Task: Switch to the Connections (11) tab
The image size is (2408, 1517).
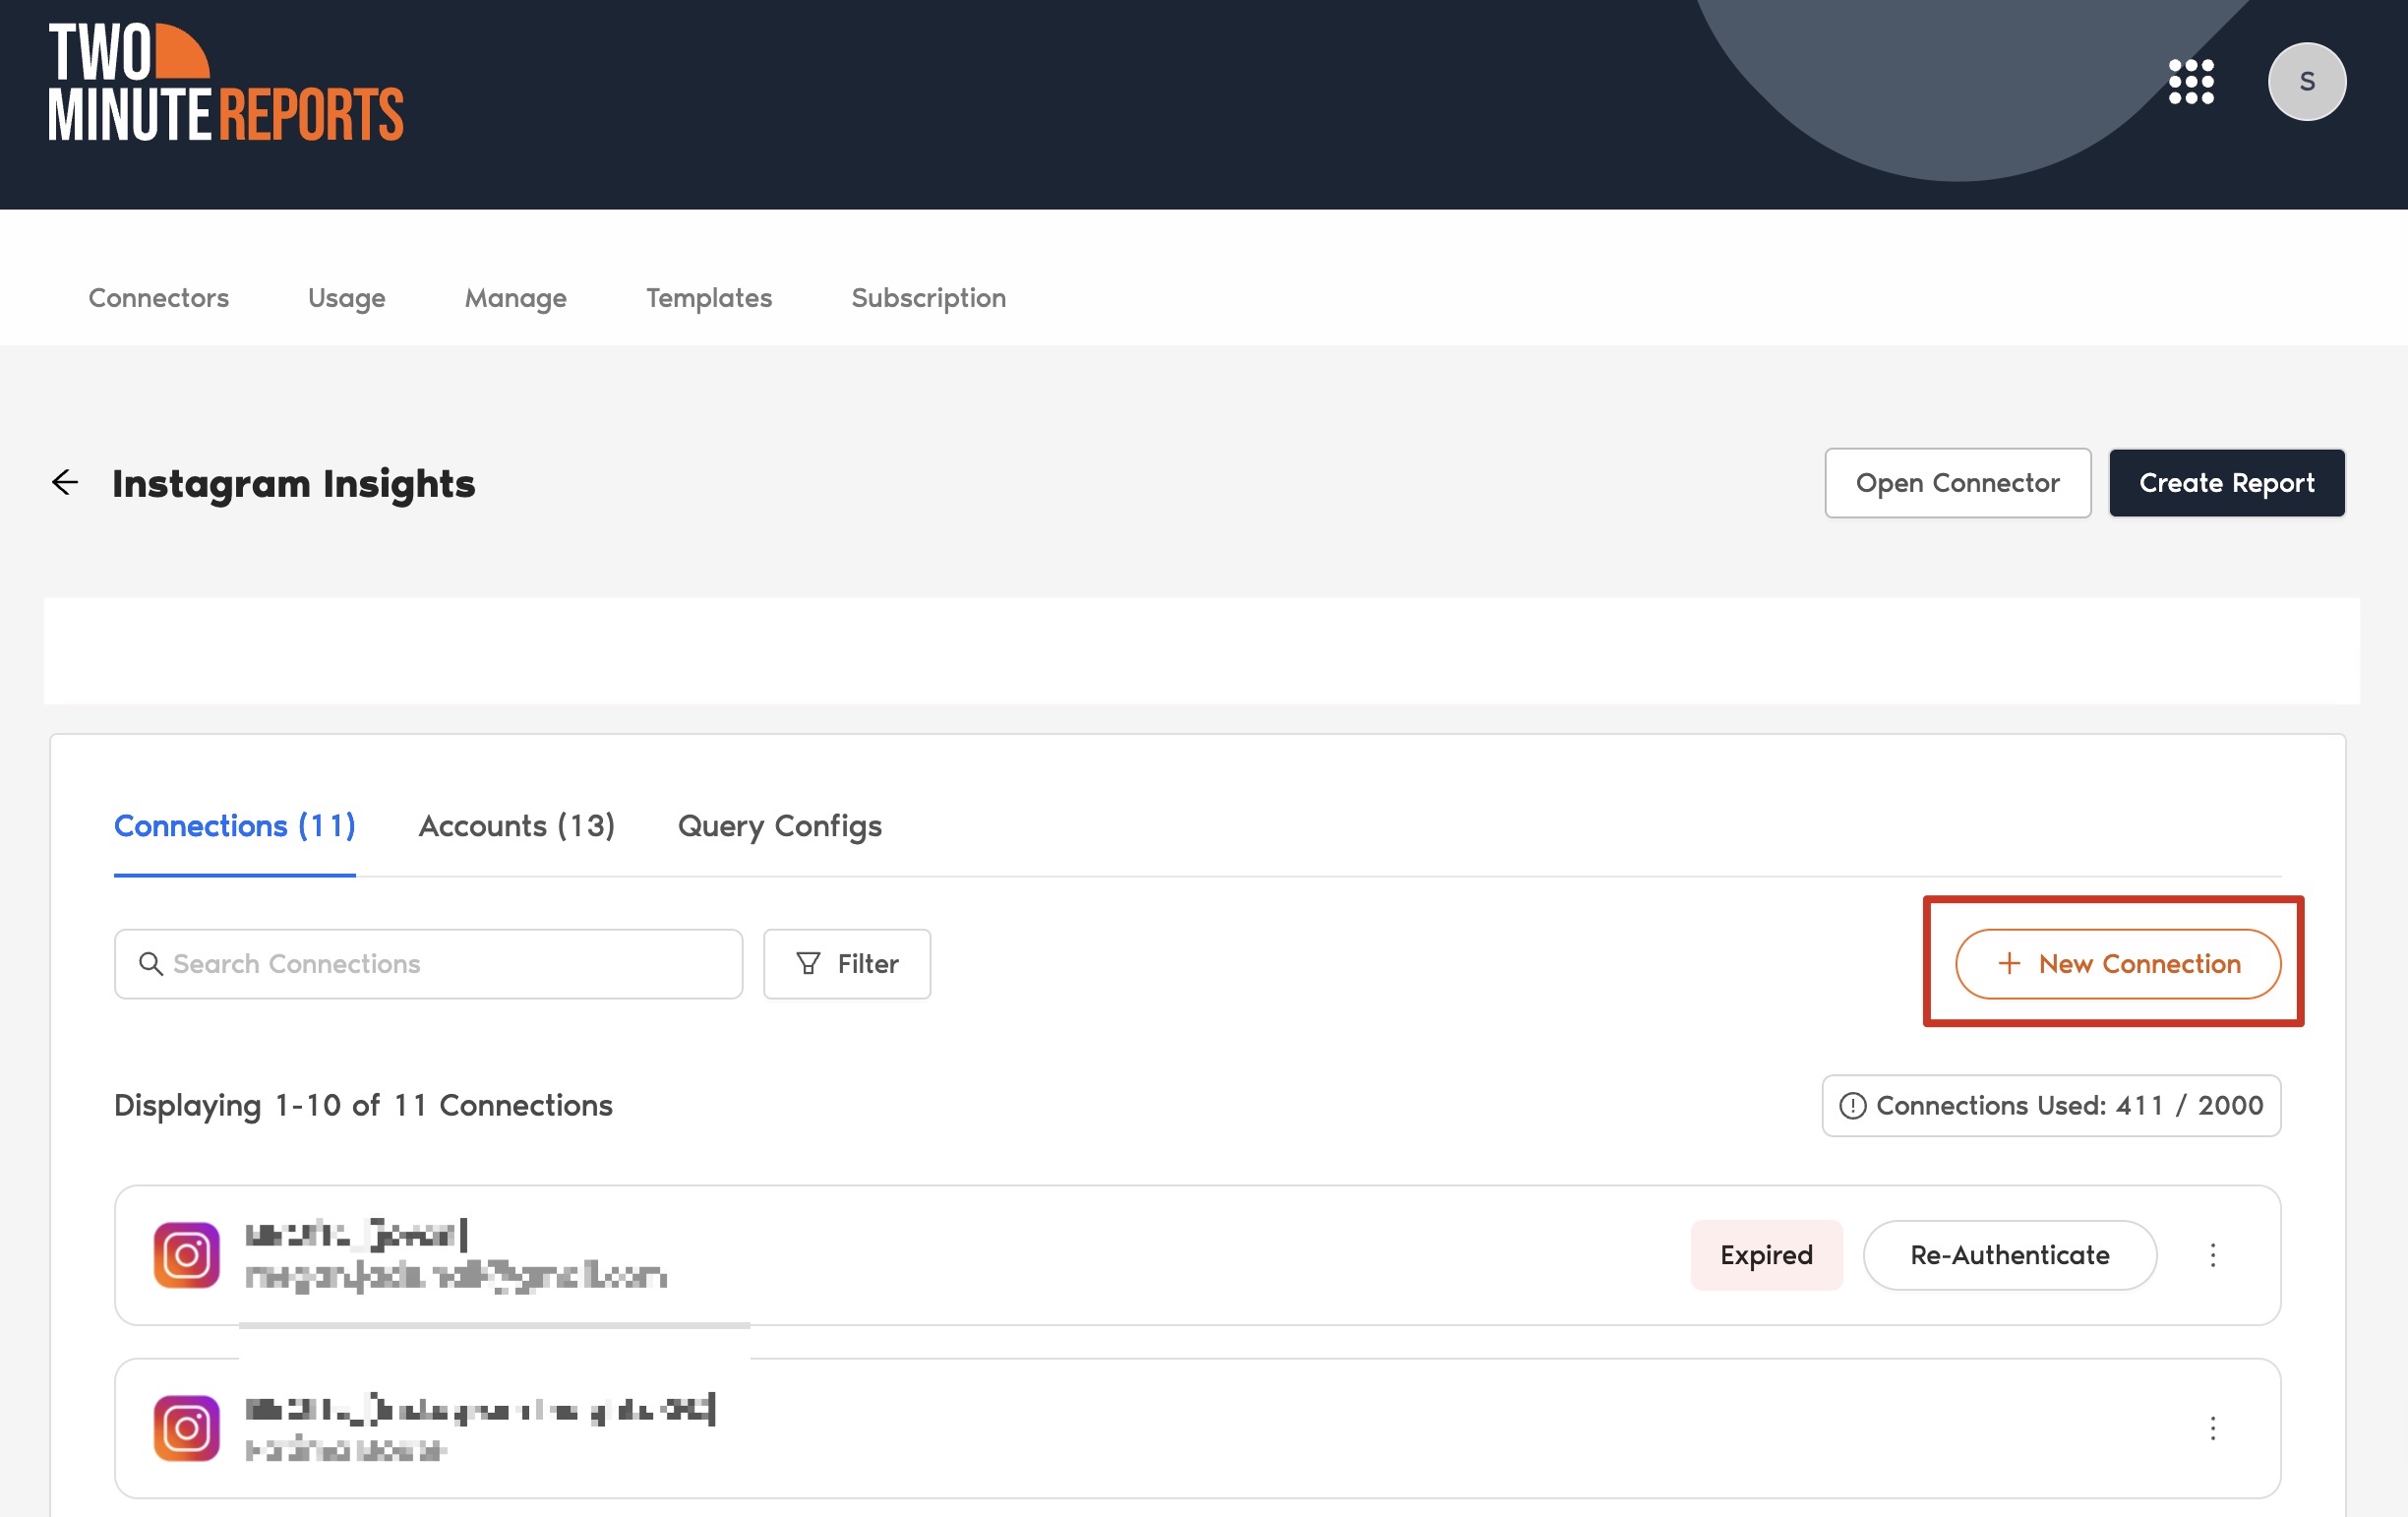Action: [x=235, y=826]
